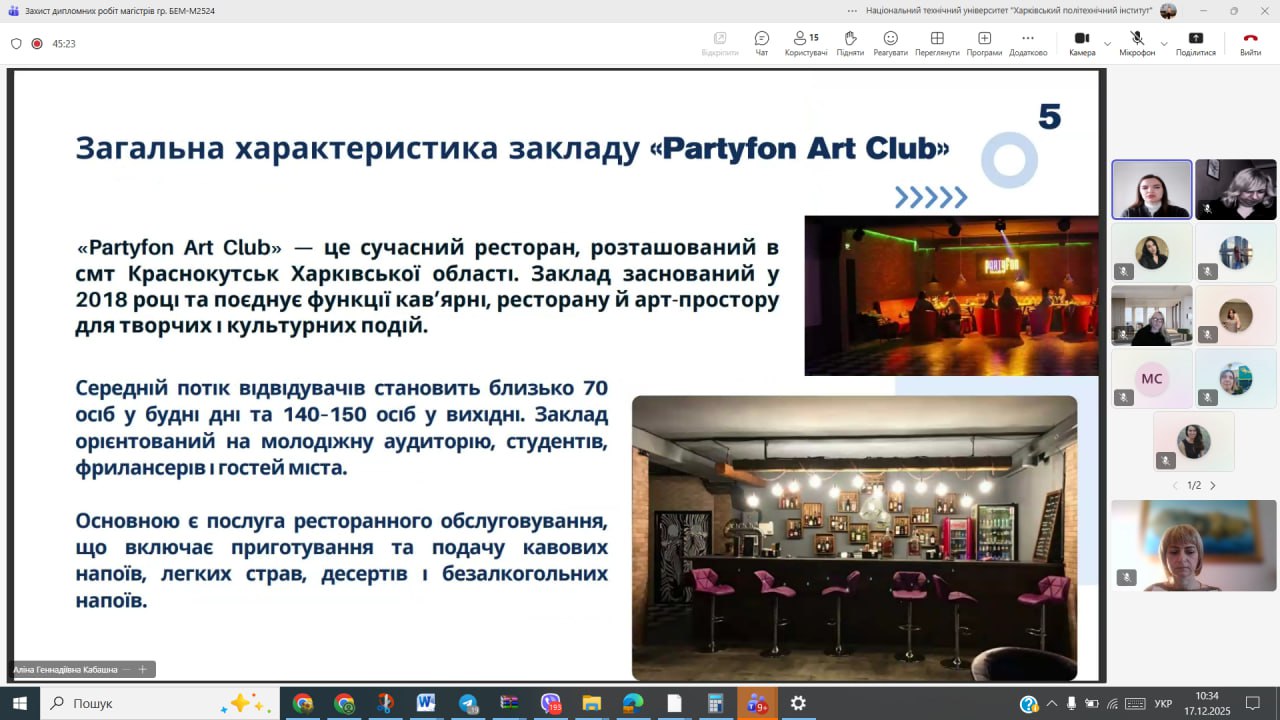Open the Teams app icon in title bar
Viewport: 1280px width, 720px height.
[14, 11]
